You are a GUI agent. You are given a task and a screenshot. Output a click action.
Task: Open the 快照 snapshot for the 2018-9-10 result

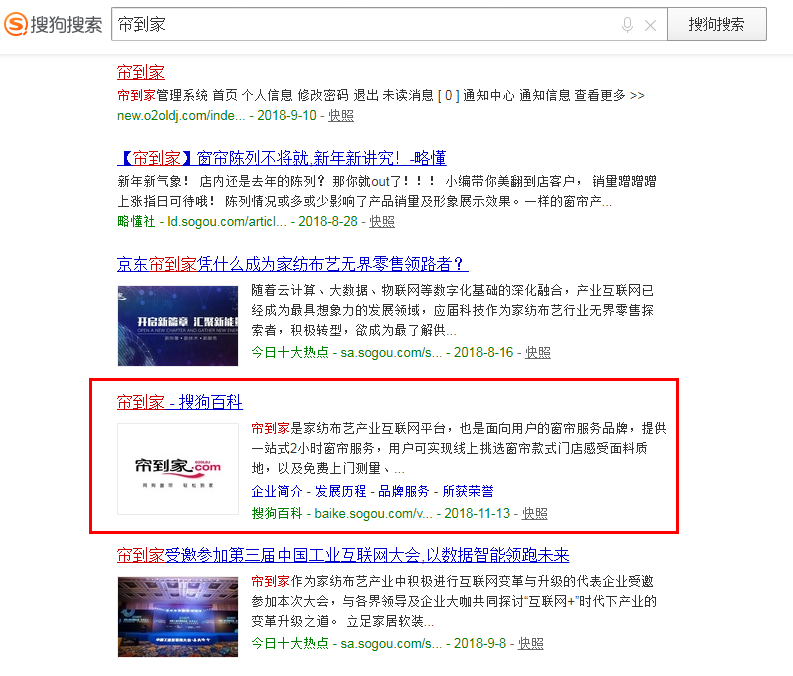pyautogui.click(x=341, y=115)
